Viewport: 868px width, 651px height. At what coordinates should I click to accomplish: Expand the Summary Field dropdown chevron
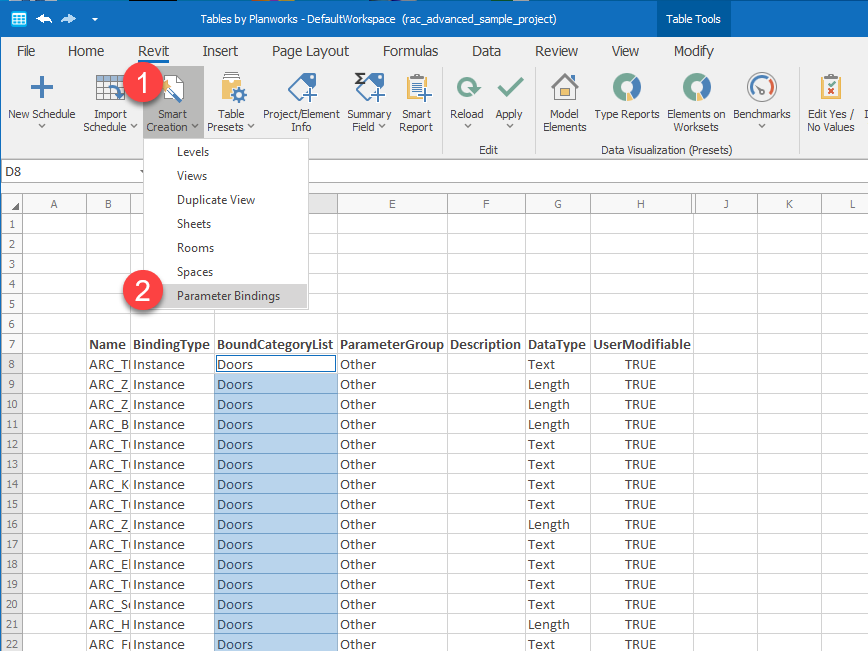point(382,127)
